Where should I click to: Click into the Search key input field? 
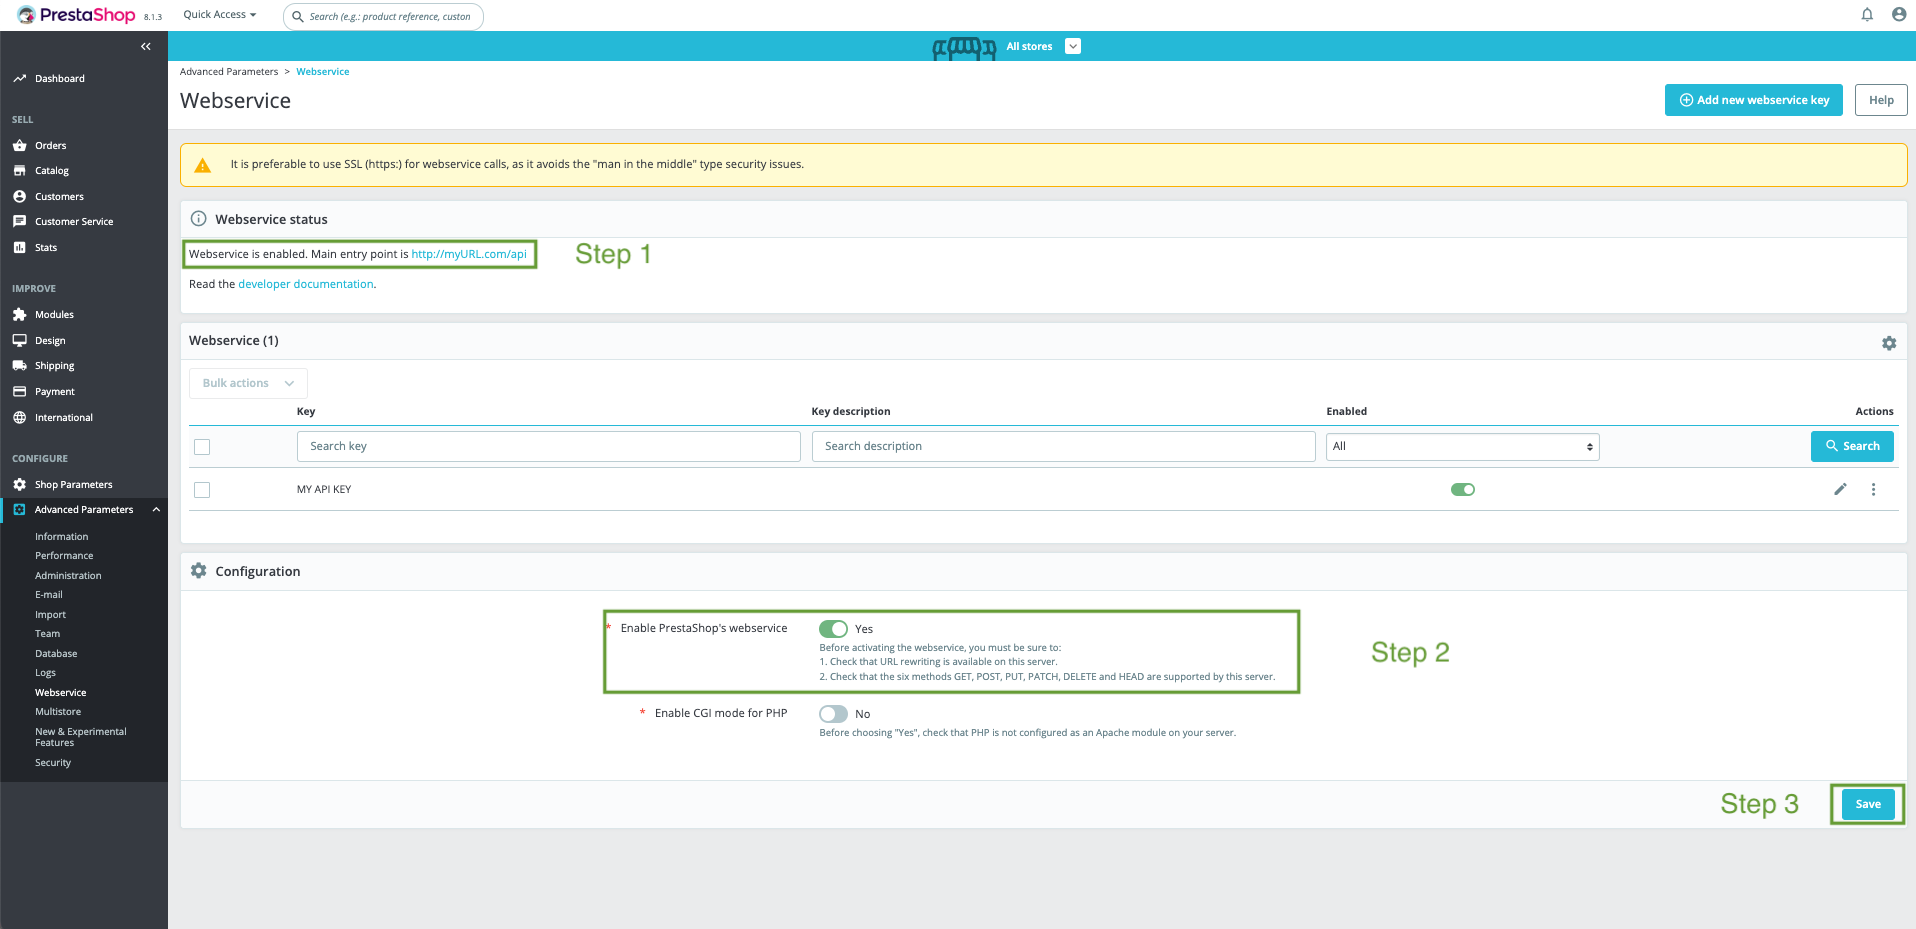[548, 447]
